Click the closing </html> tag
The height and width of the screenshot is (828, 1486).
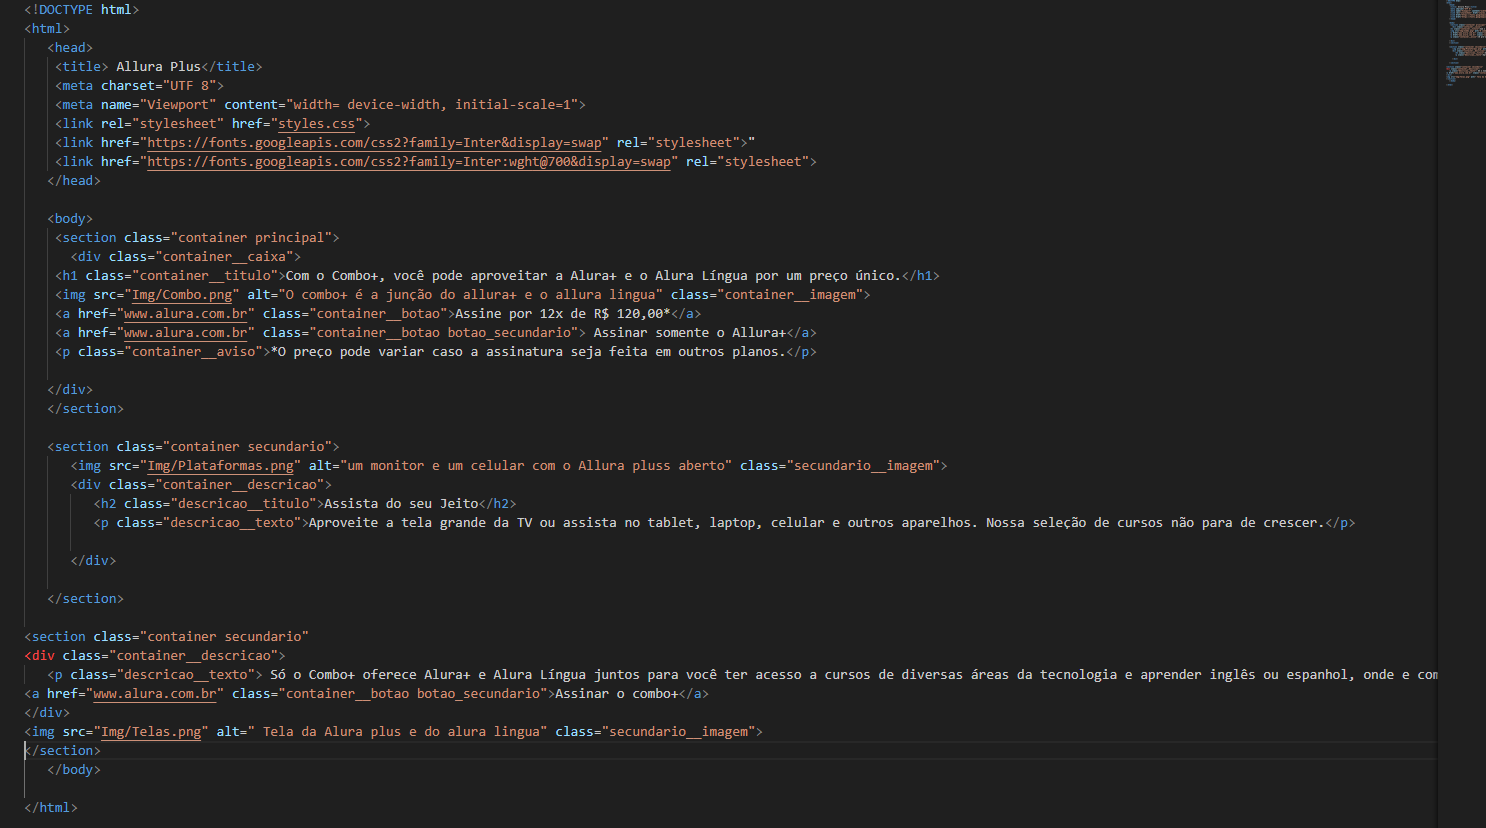pyautogui.click(x=51, y=808)
